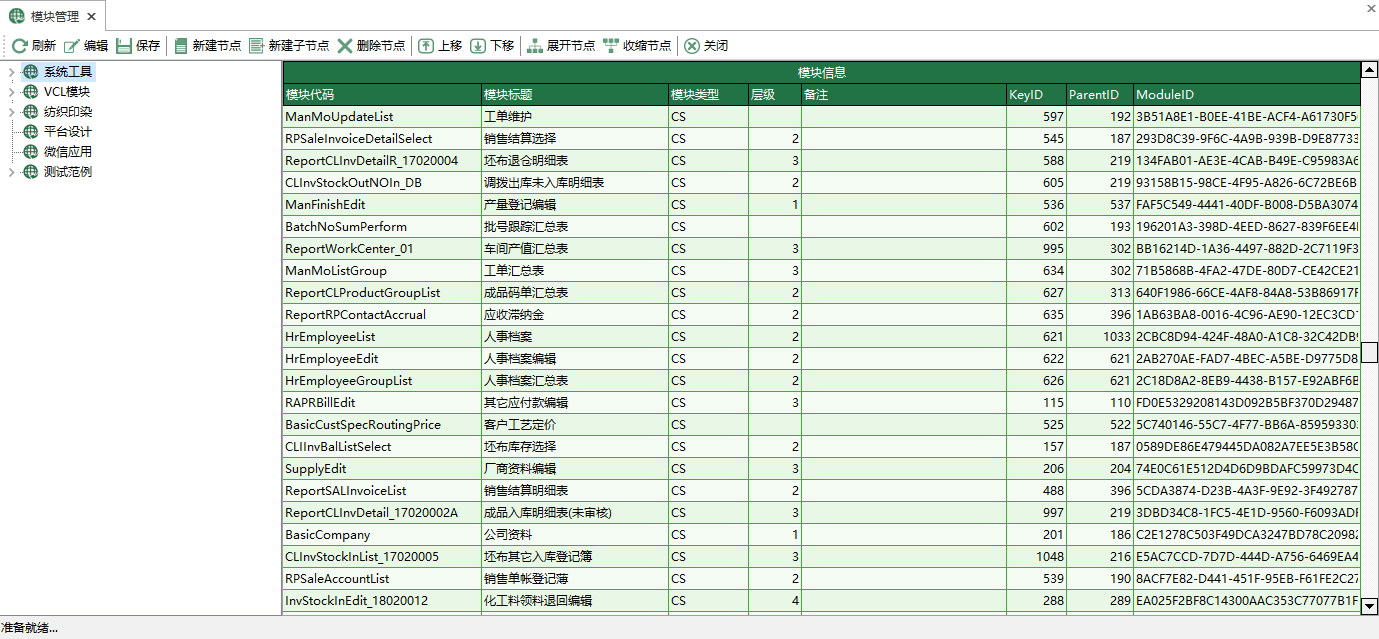Click the 上移 move up icon

coord(426,46)
